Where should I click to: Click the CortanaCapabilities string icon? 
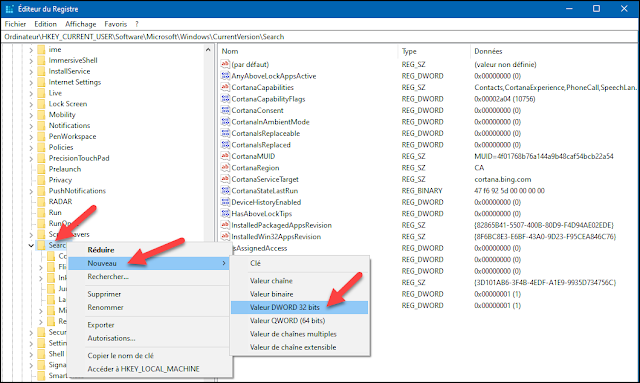pyautogui.click(x=225, y=87)
